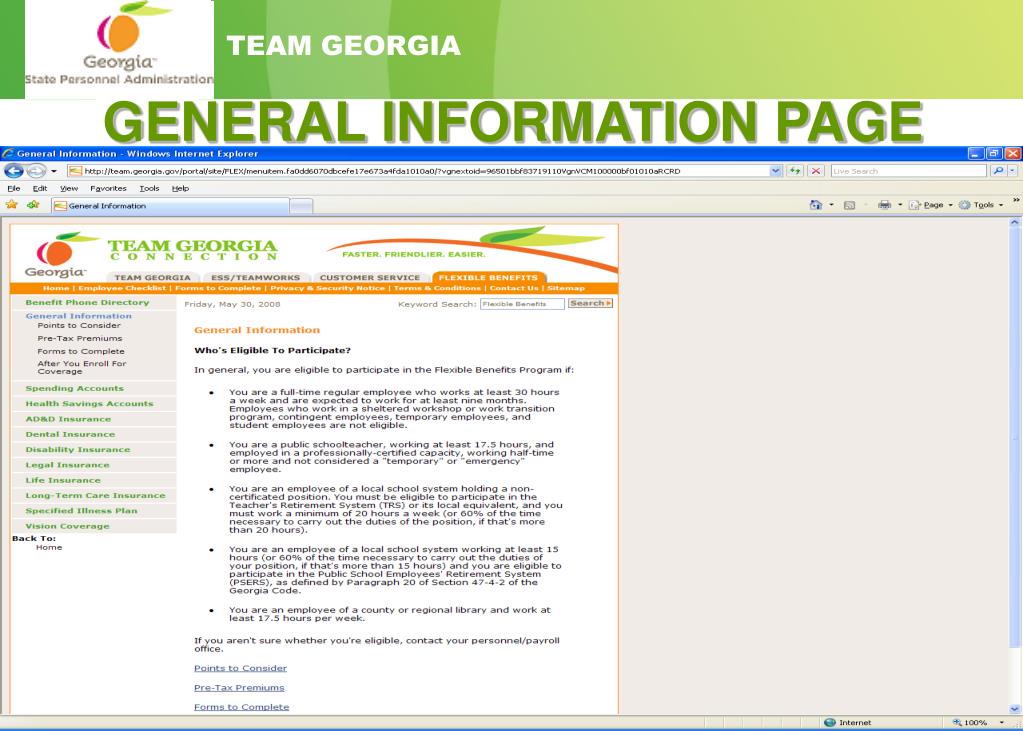Open the search provider options dropdown
The height and width of the screenshot is (731, 1023).
[x=1013, y=171]
